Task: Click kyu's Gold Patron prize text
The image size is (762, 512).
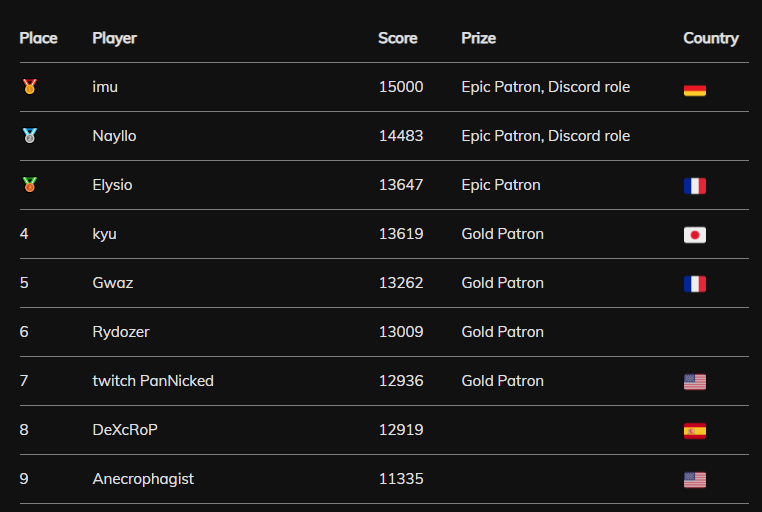Action: pyautogui.click(x=502, y=234)
